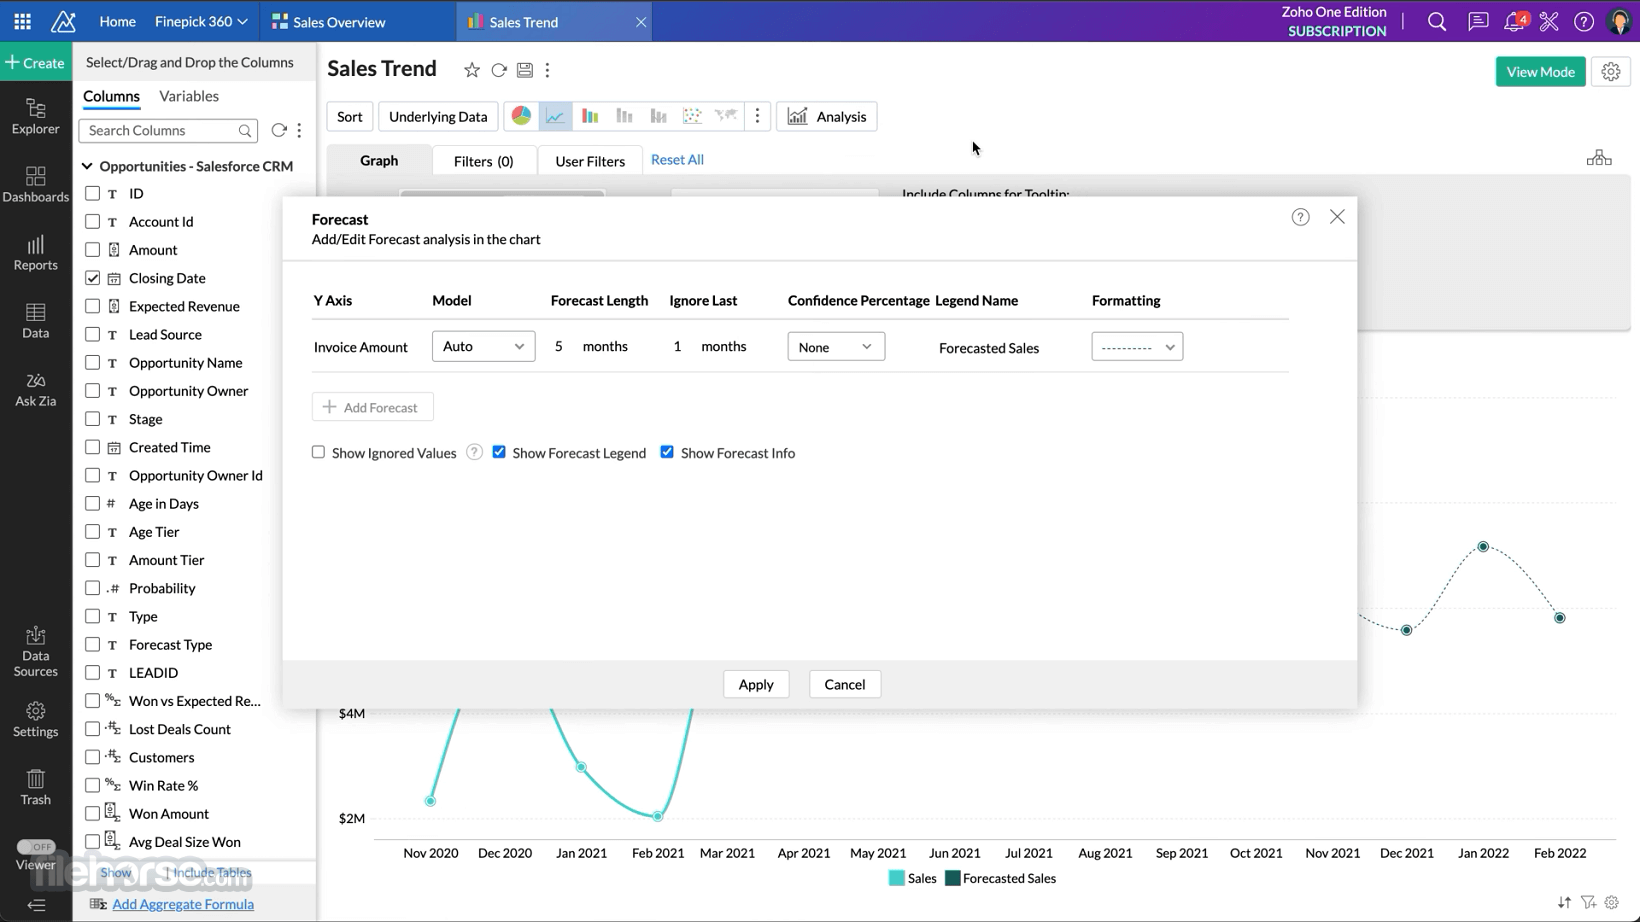Open the Finepick 360 workspace dropdown
1640x922 pixels.
[201, 22]
